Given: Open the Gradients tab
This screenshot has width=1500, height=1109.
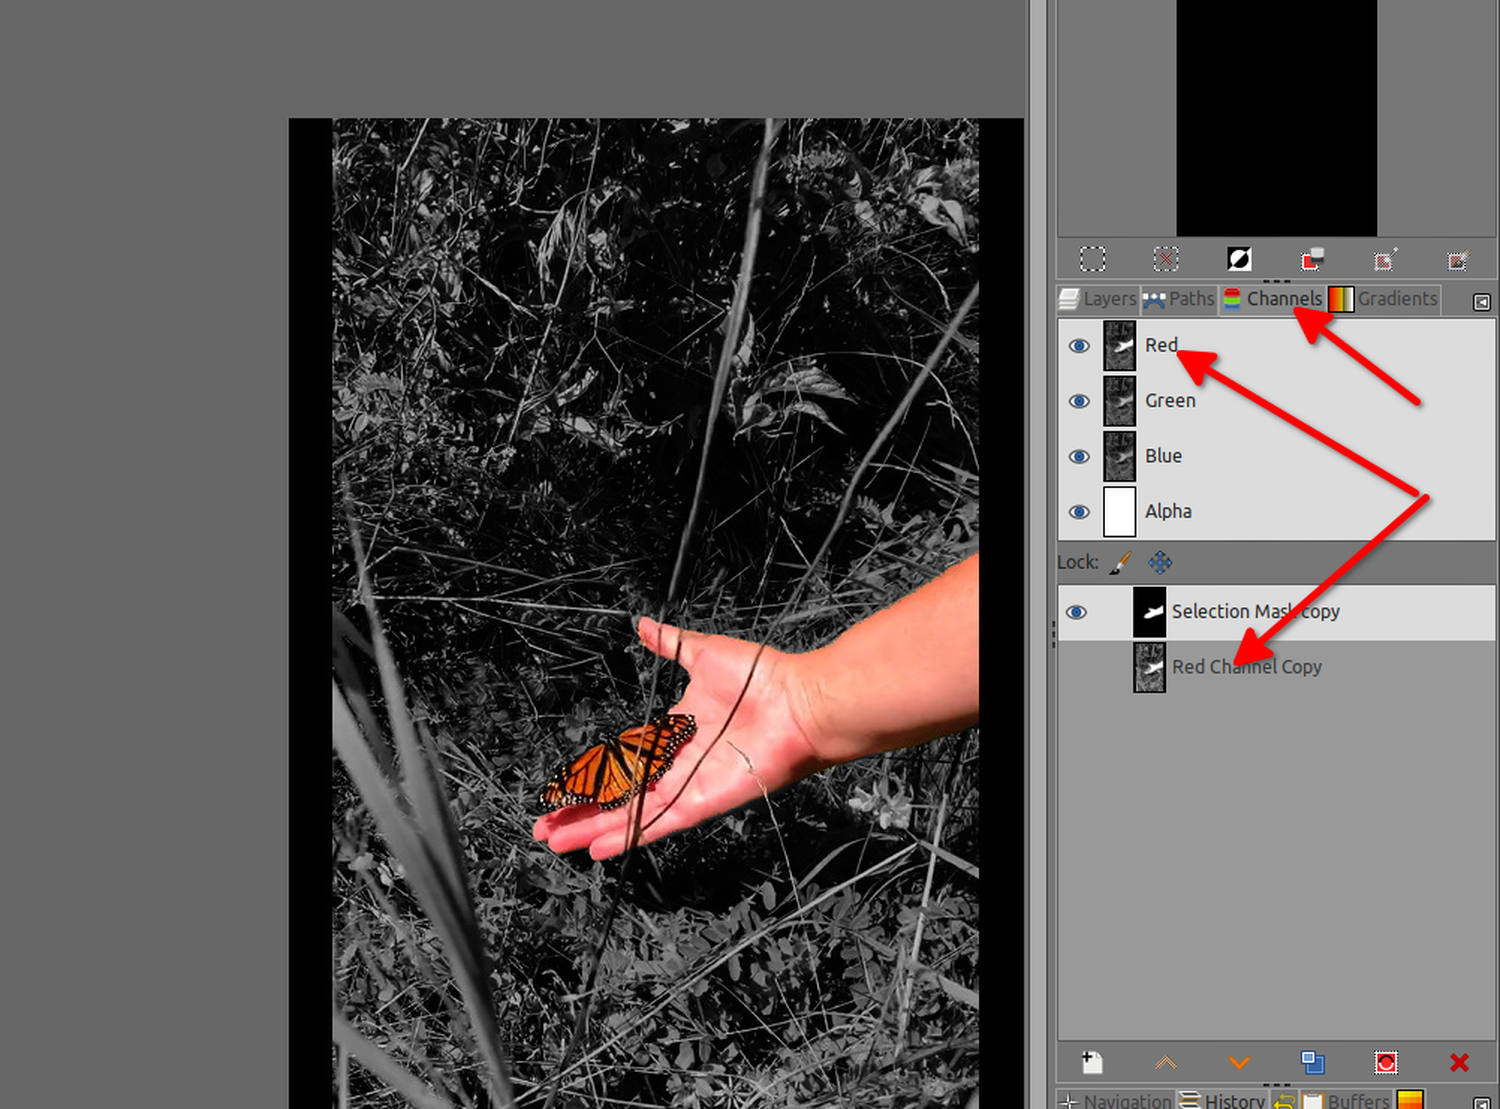Looking at the screenshot, I should click(1384, 299).
